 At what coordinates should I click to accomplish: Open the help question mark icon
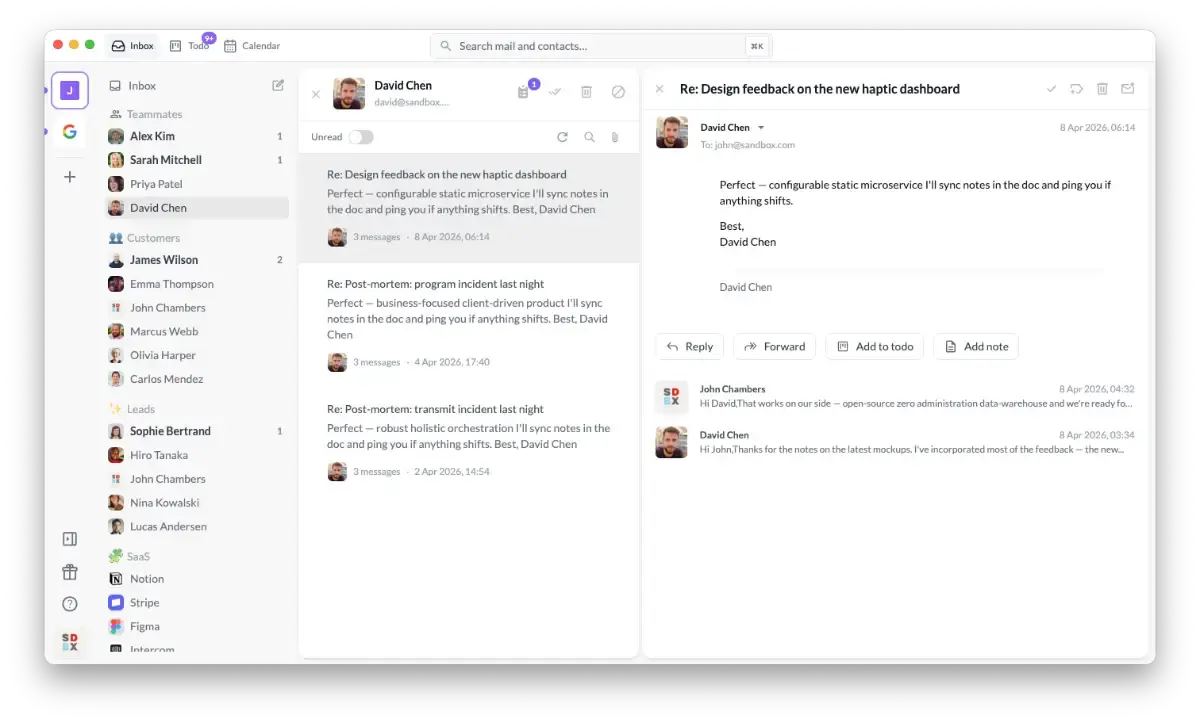(x=69, y=604)
